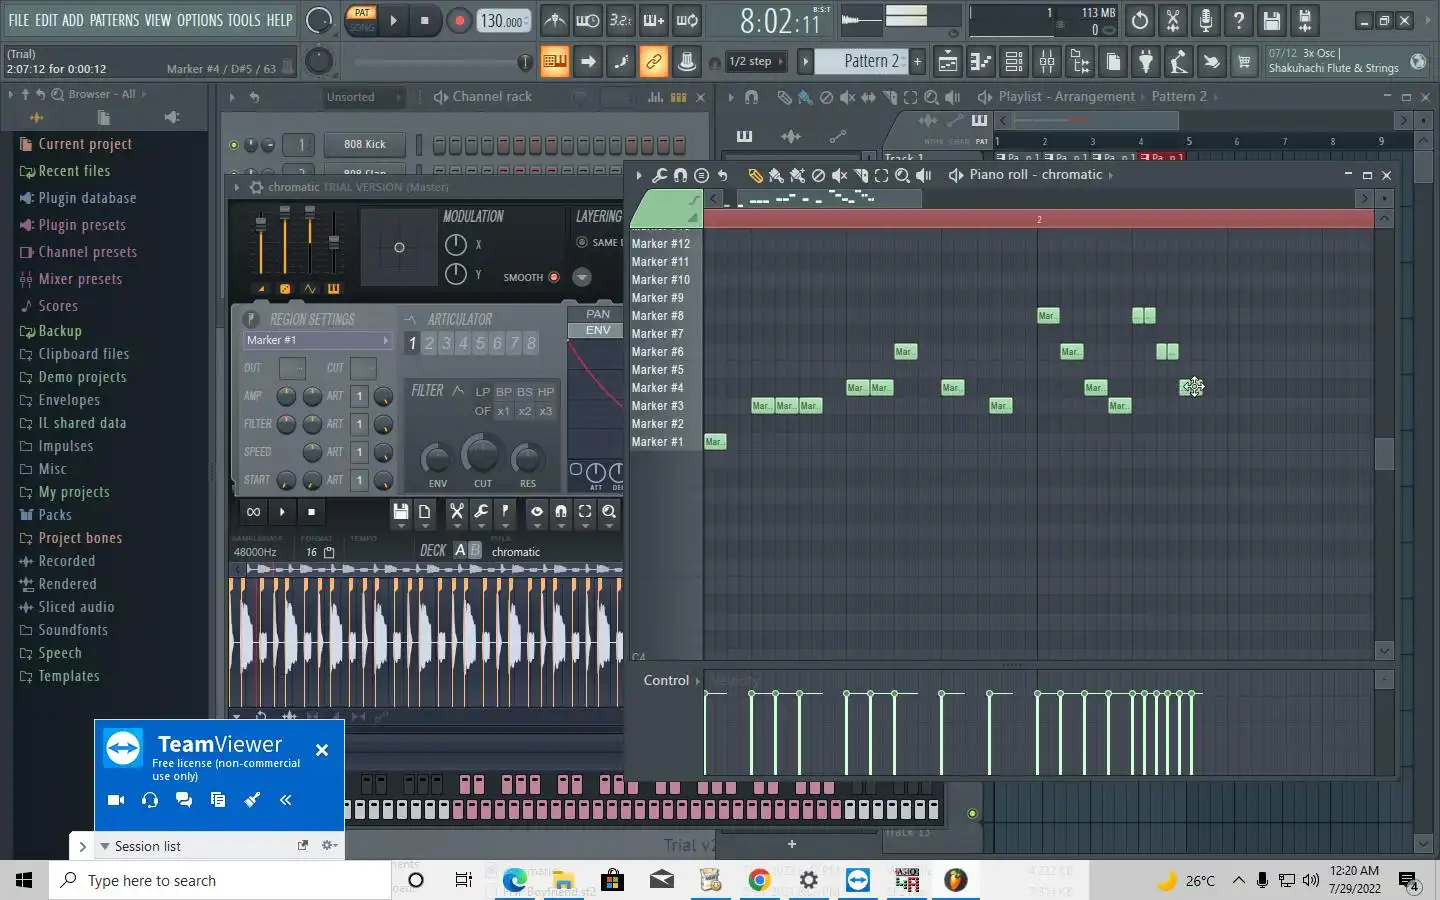This screenshot has height=900, width=1440.
Task: Open the OPTIONS menu
Action: pos(200,19)
